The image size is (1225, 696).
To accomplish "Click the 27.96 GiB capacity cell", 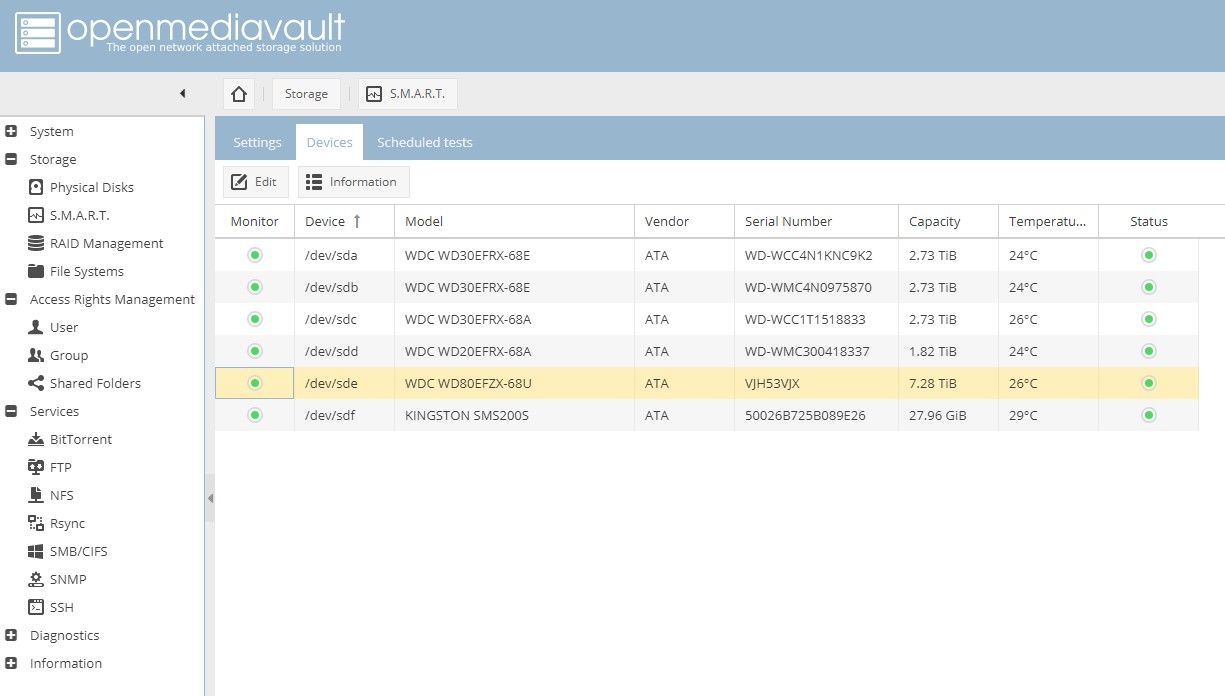I will 948,415.
